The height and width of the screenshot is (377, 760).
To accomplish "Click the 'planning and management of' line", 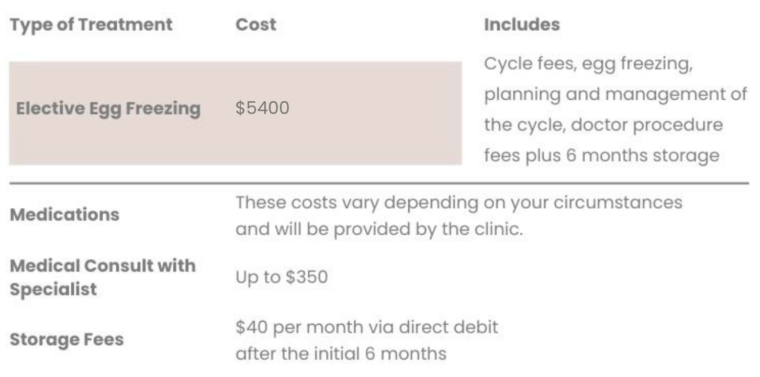I will coord(616,95).
